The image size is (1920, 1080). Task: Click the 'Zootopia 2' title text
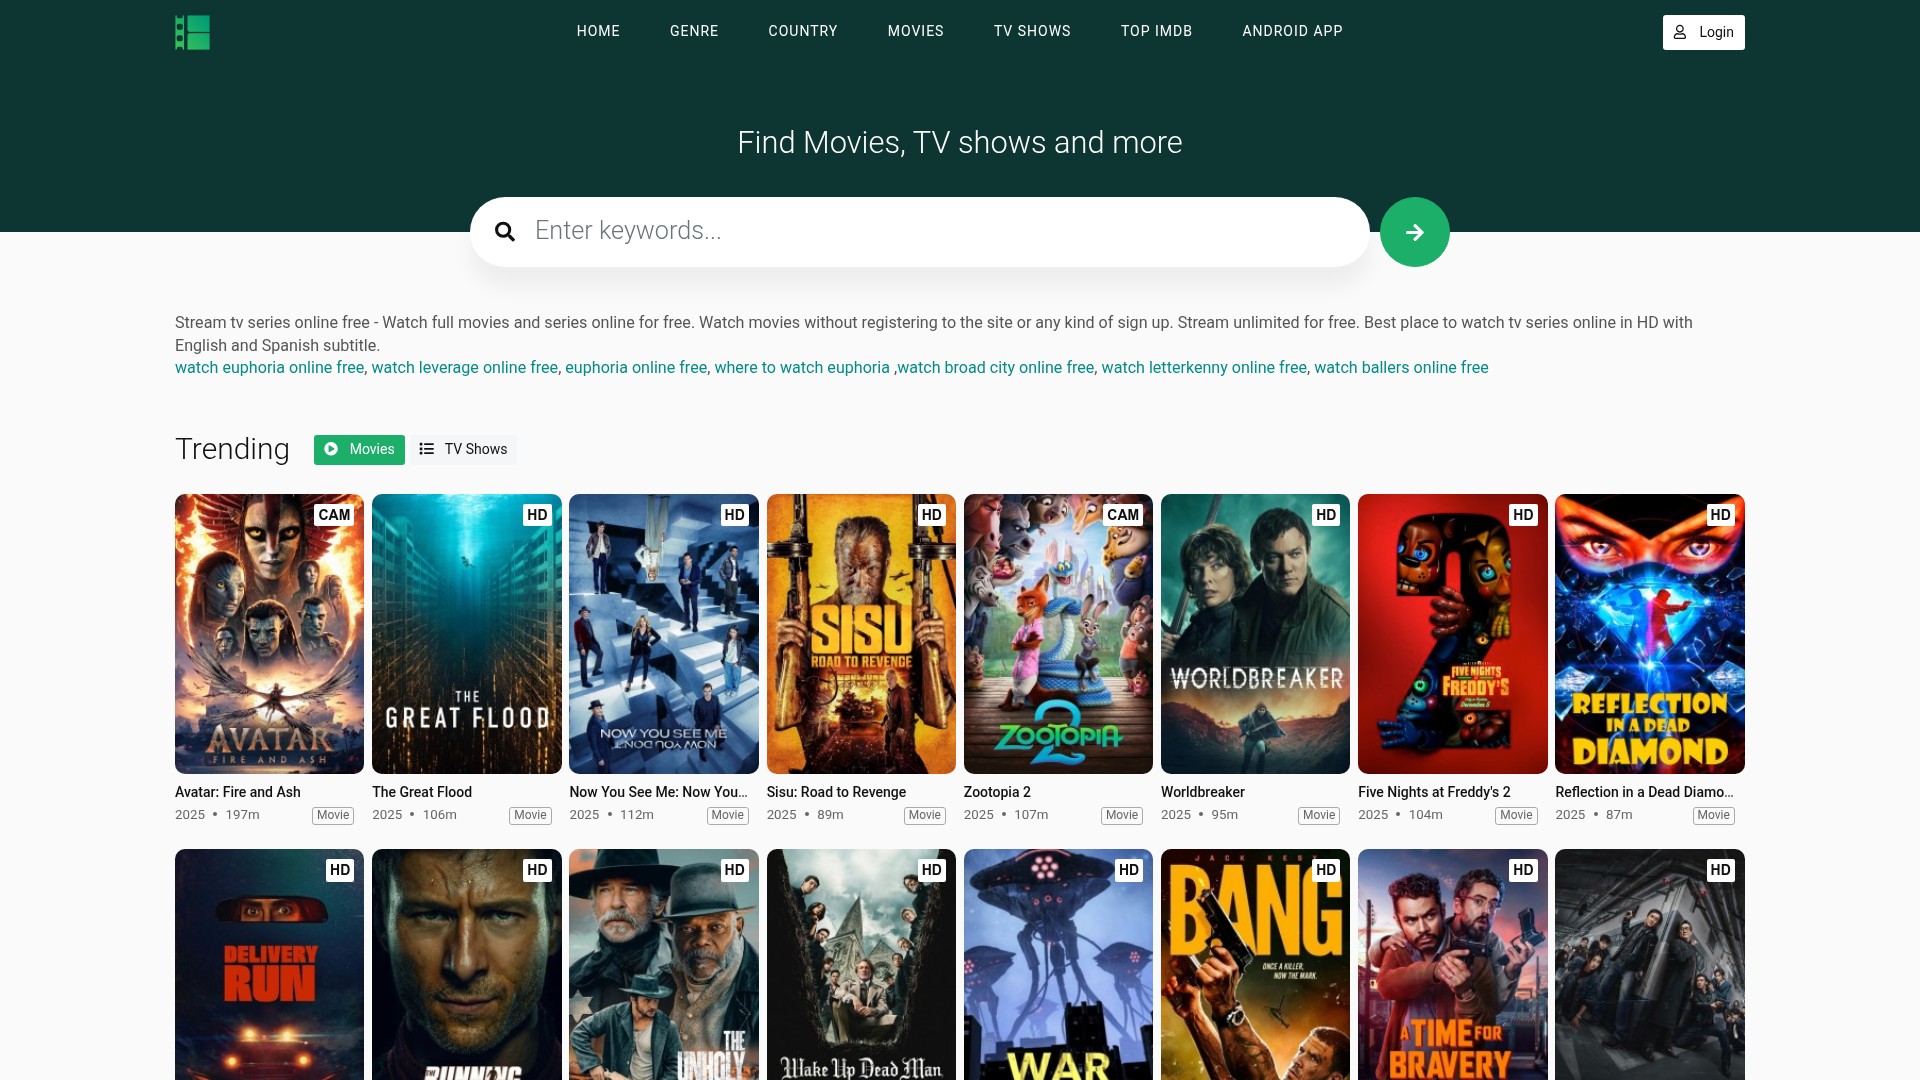tap(997, 792)
